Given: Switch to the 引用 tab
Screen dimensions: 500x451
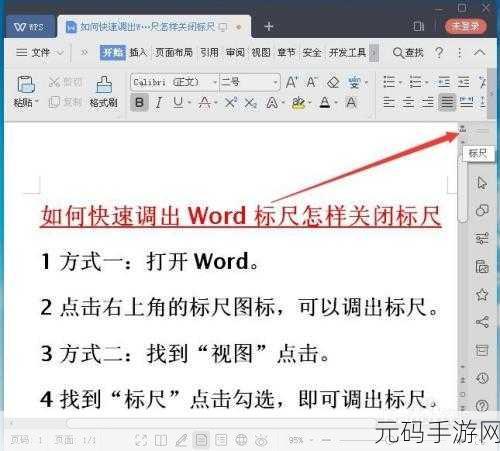Looking at the screenshot, I should pos(209,53).
